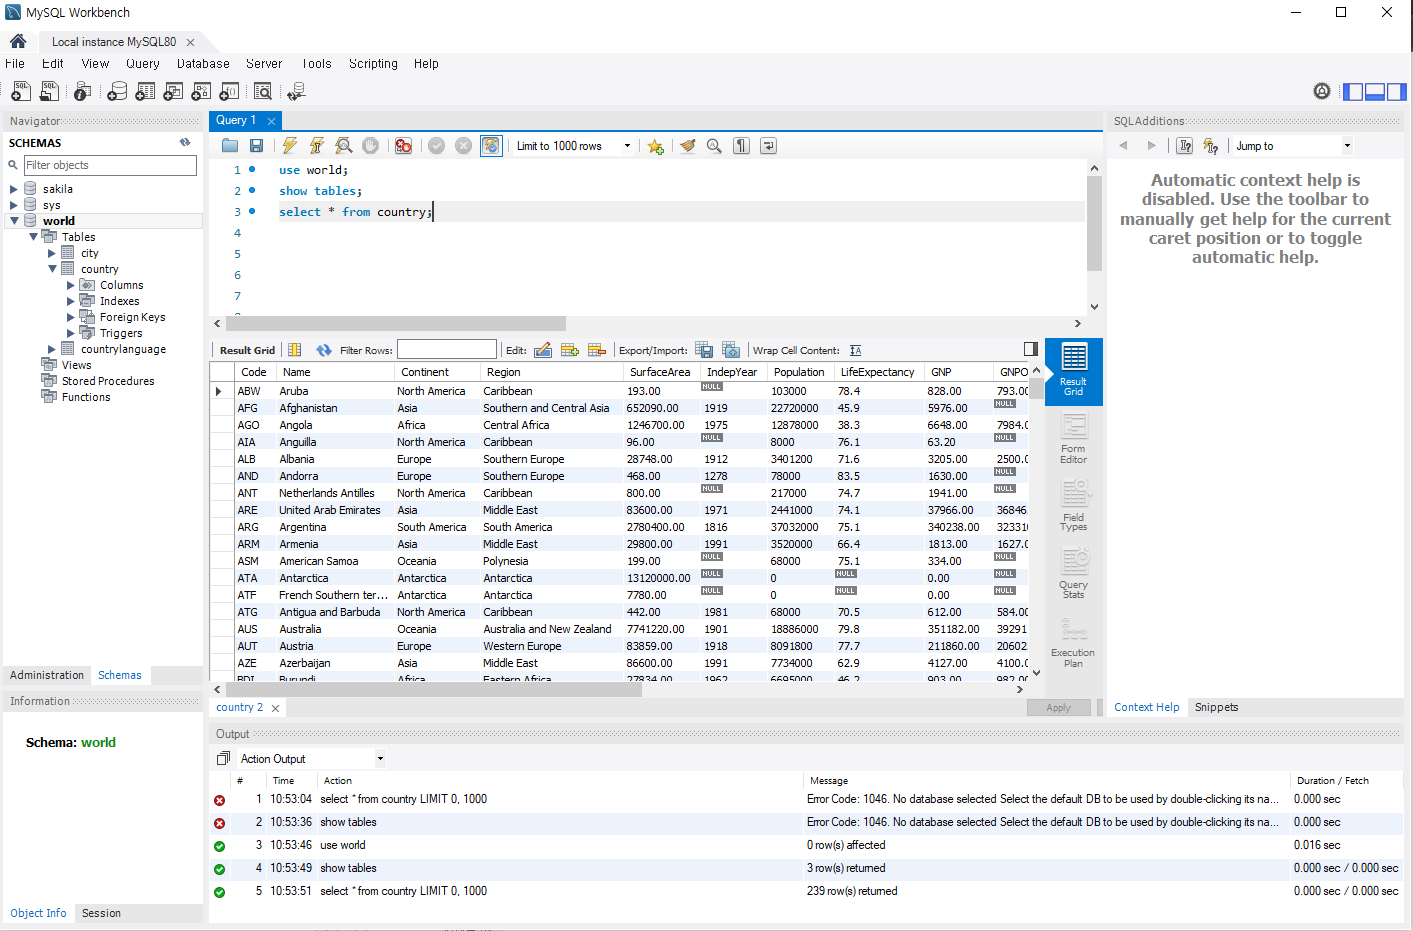
Task: Open inspector for selected object icon
Action: (x=83, y=92)
